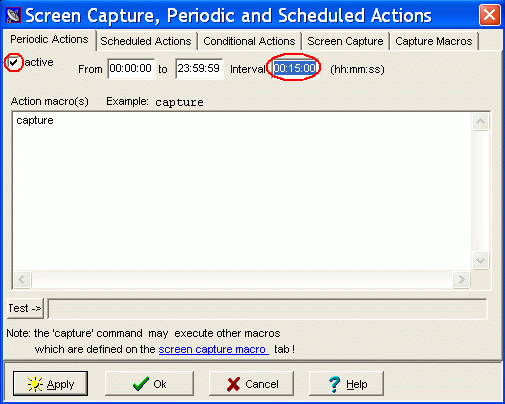Click the sun icon on Apply
The width and height of the screenshot is (505, 404).
[35, 384]
